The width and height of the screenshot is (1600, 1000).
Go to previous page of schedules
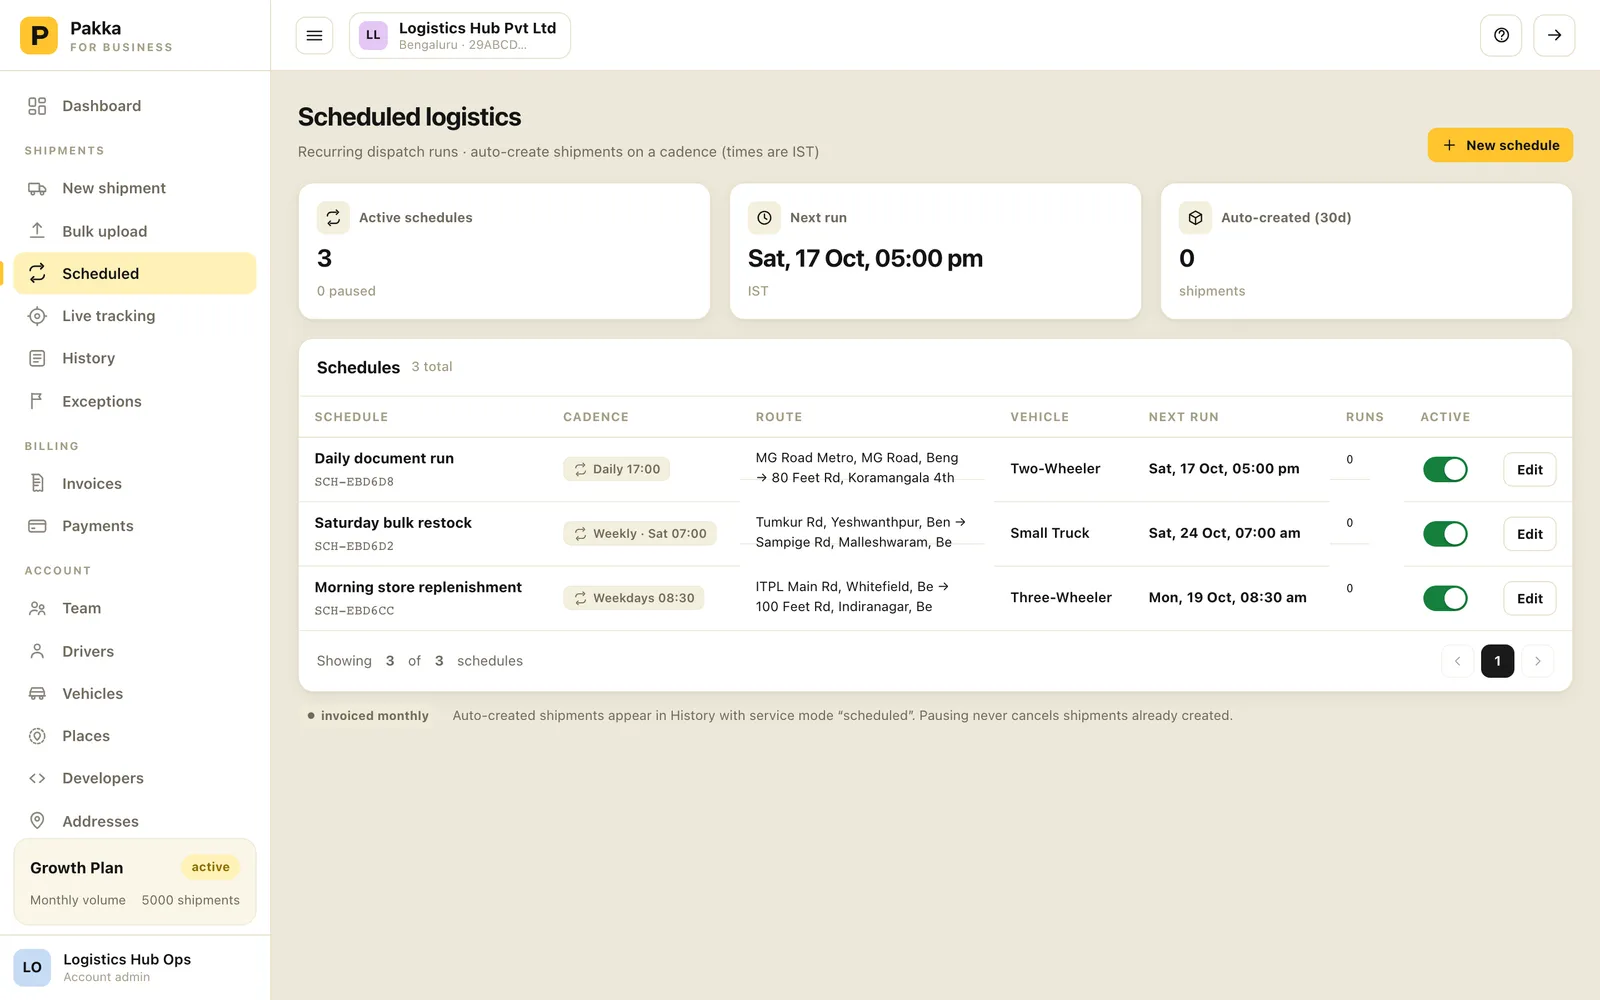coord(1457,661)
